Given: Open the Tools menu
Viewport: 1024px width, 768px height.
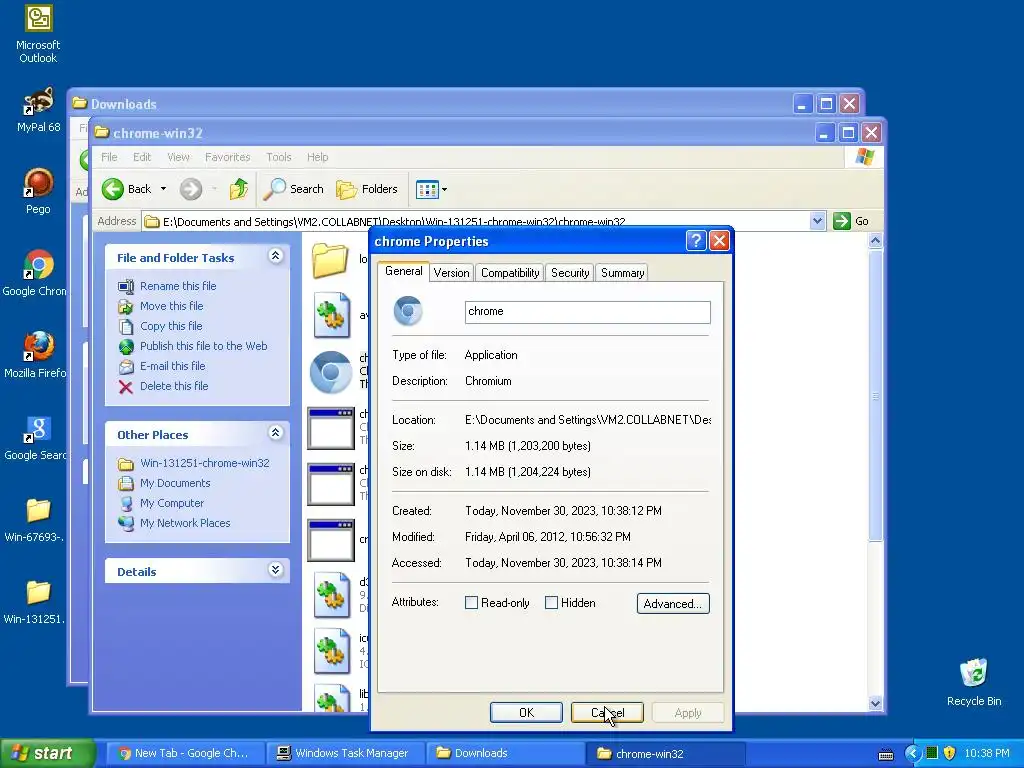Looking at the screenshot, I should [279, 157].
